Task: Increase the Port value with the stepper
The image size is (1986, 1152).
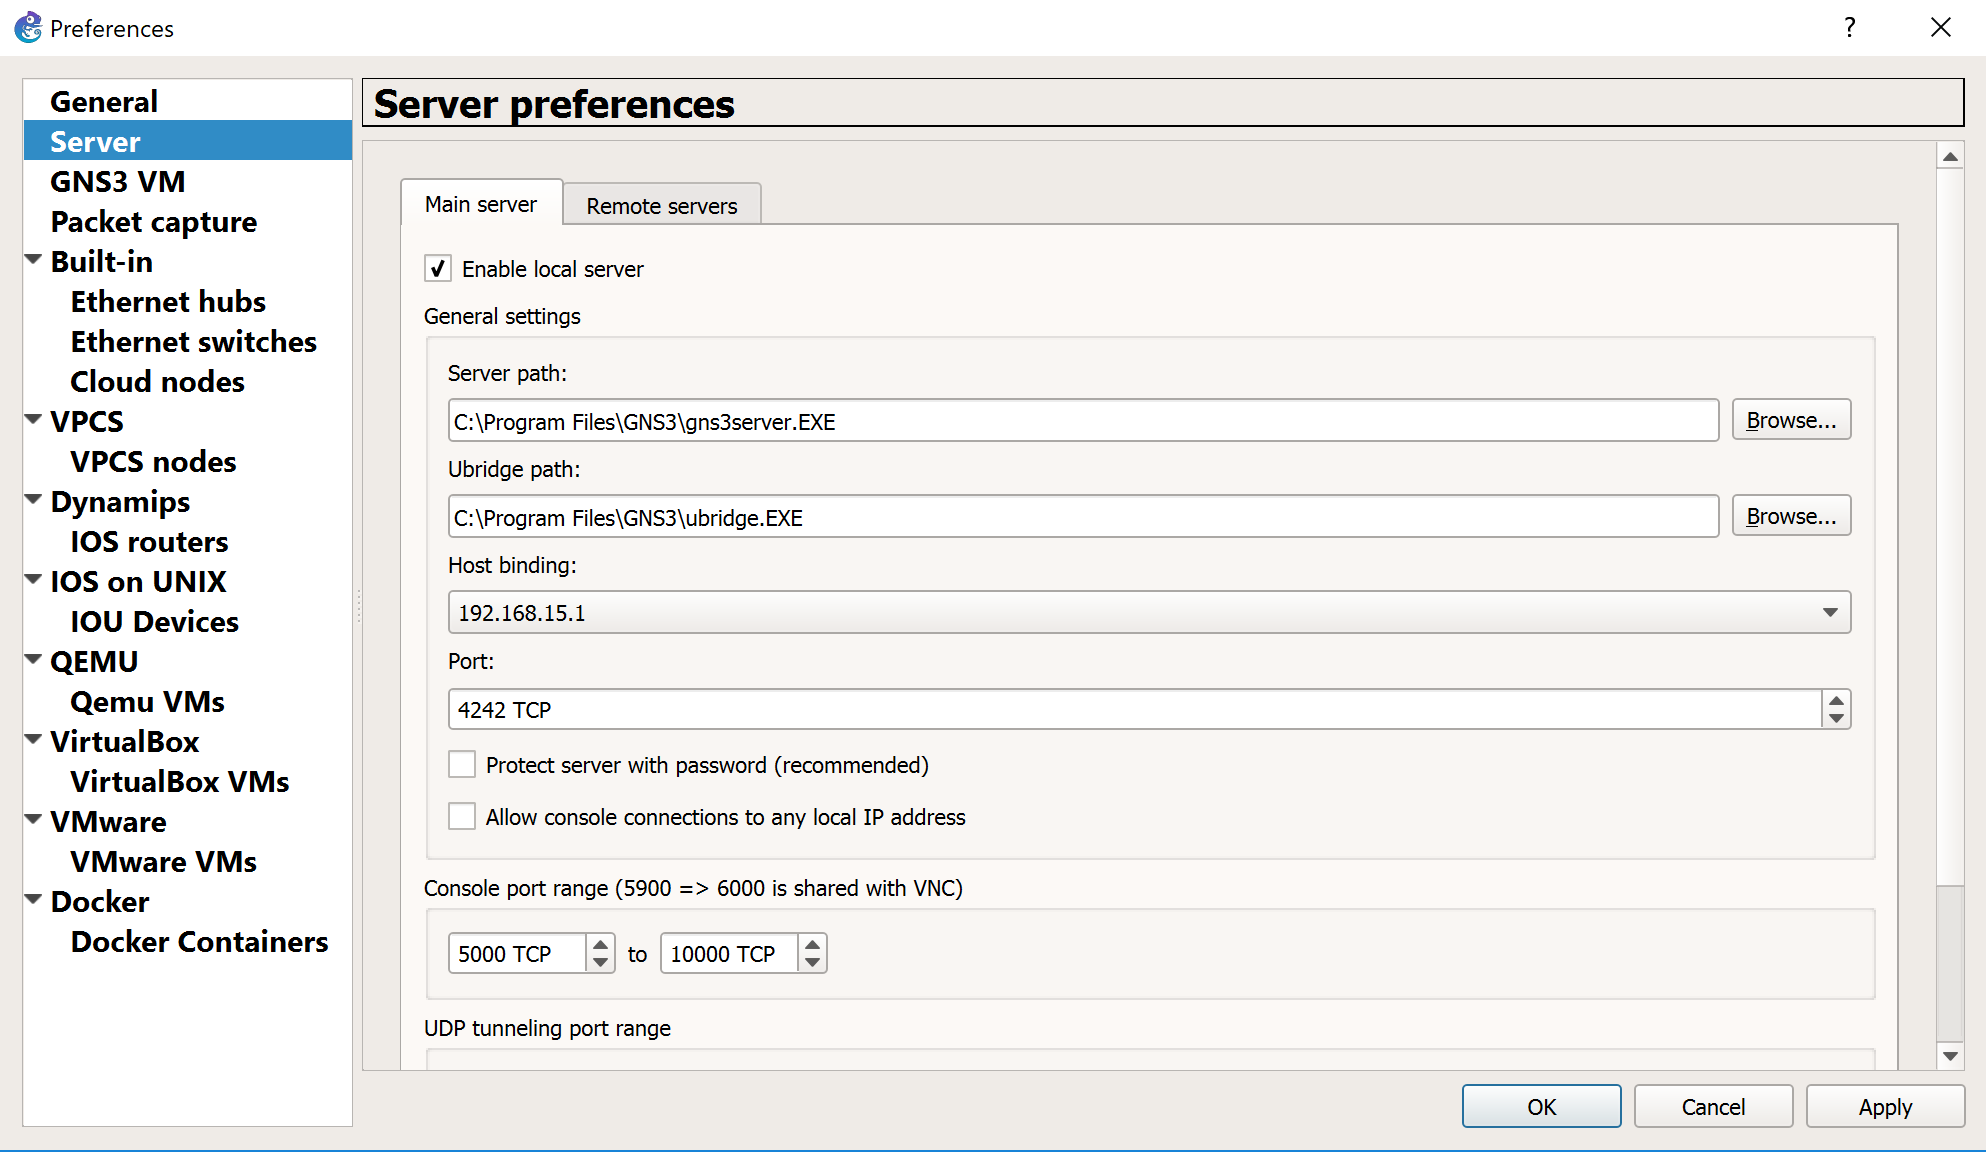Action: pyautogui.click(x=1835, y=701)
